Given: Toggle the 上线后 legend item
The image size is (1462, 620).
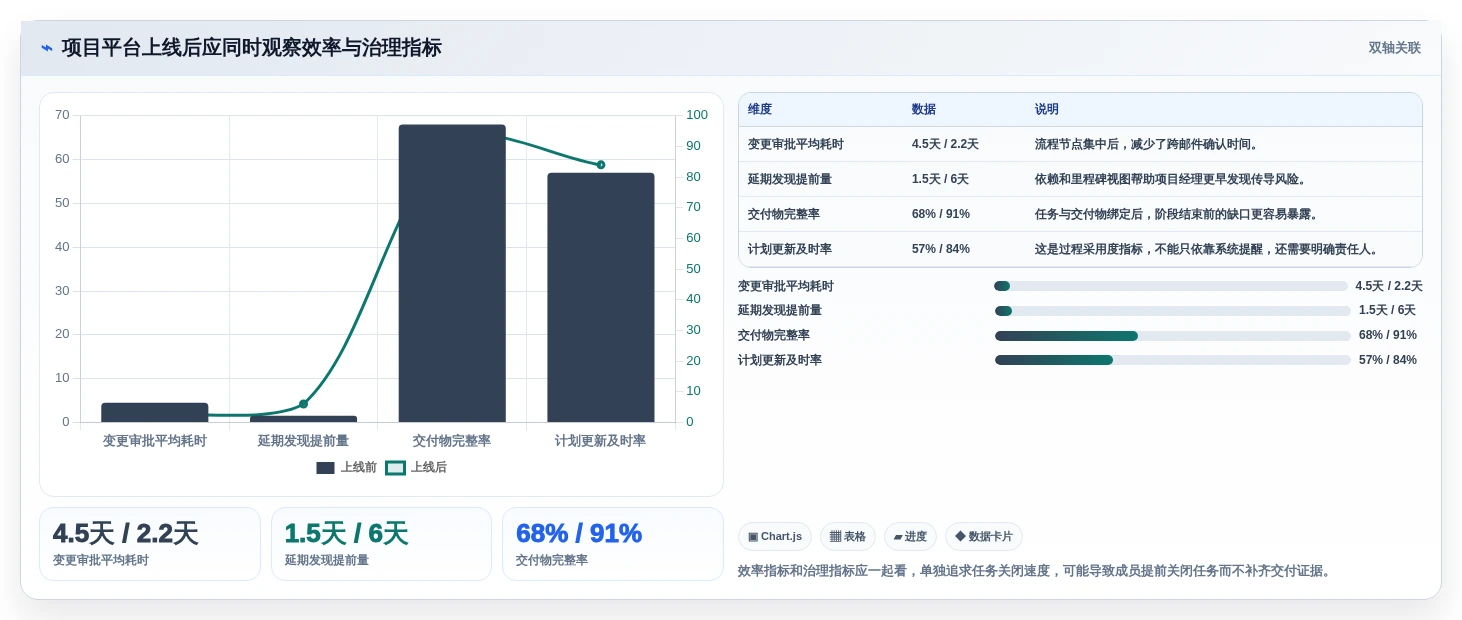Looking at the screenshot, I should [x=416, y=467].
